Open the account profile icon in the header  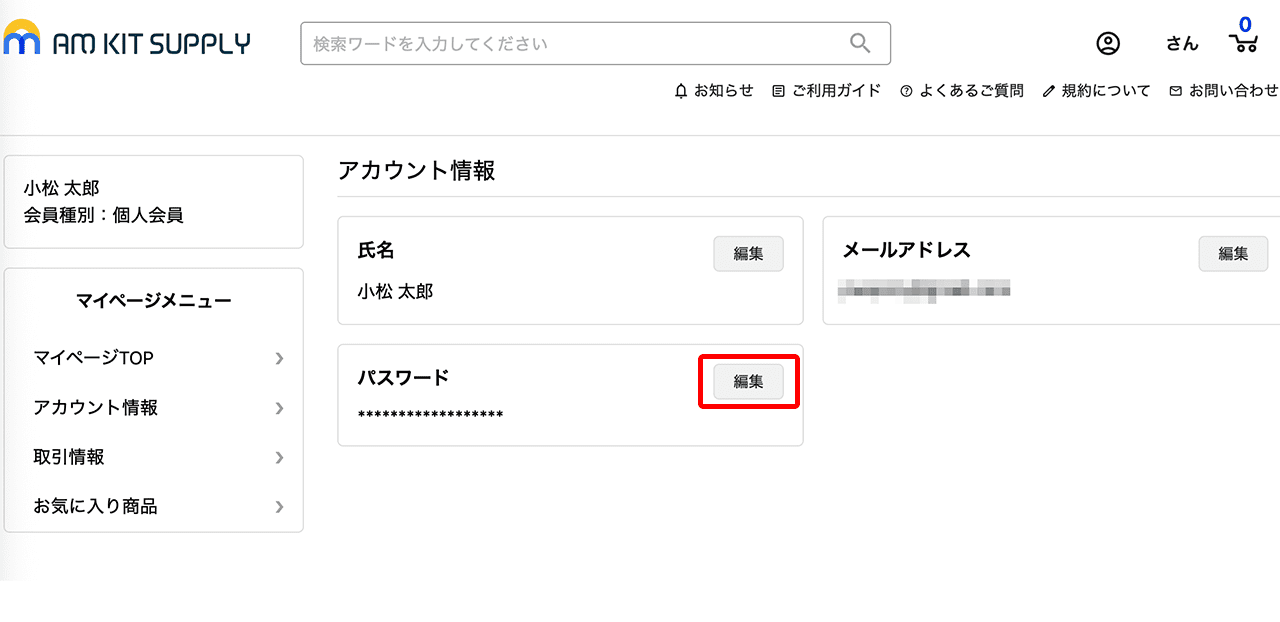pyautogui.click(x=1108, y=43)
